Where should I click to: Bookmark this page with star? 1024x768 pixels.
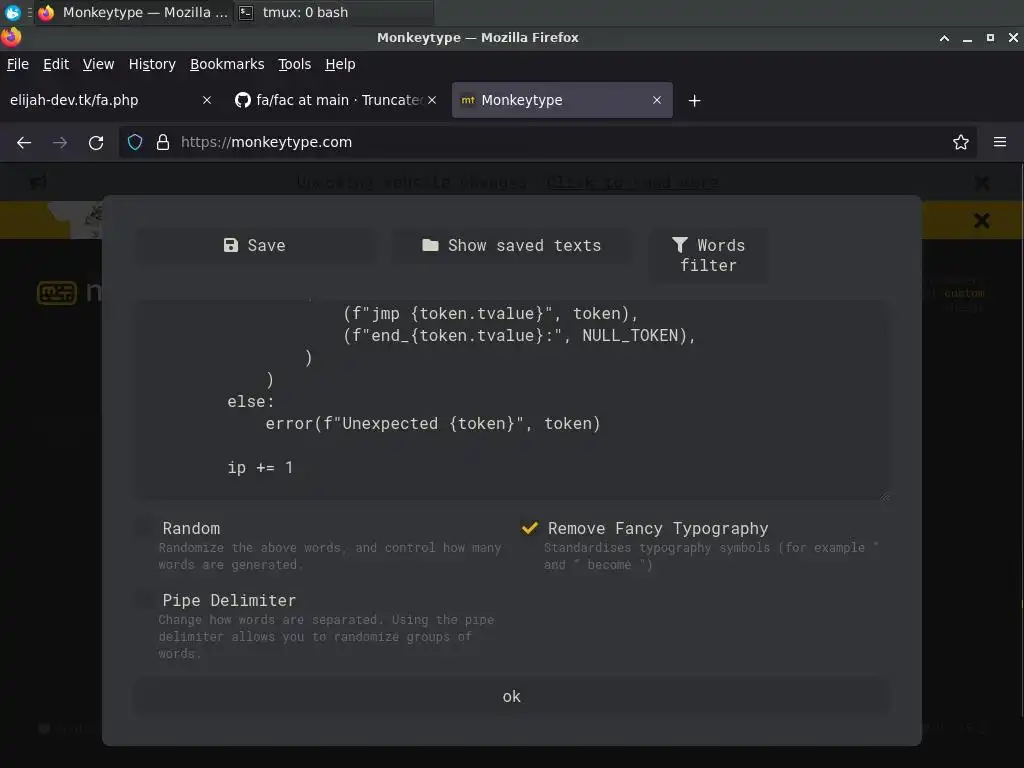pos(961,142)
